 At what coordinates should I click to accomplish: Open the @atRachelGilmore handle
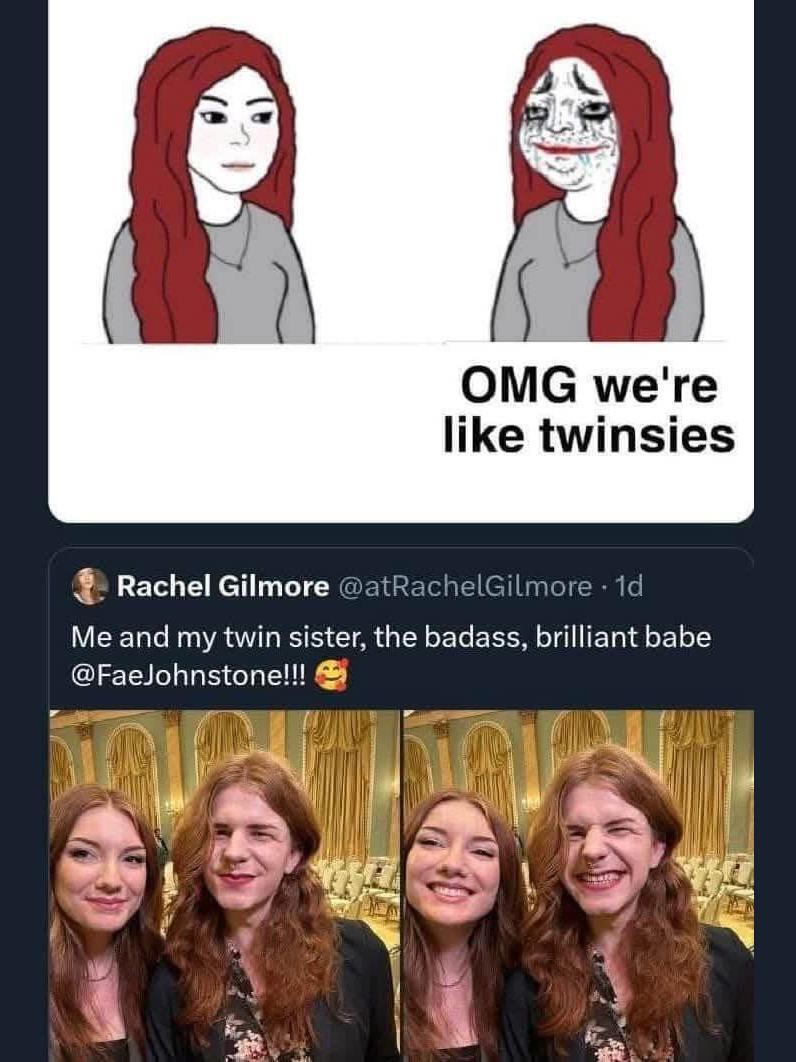(466, 586)
